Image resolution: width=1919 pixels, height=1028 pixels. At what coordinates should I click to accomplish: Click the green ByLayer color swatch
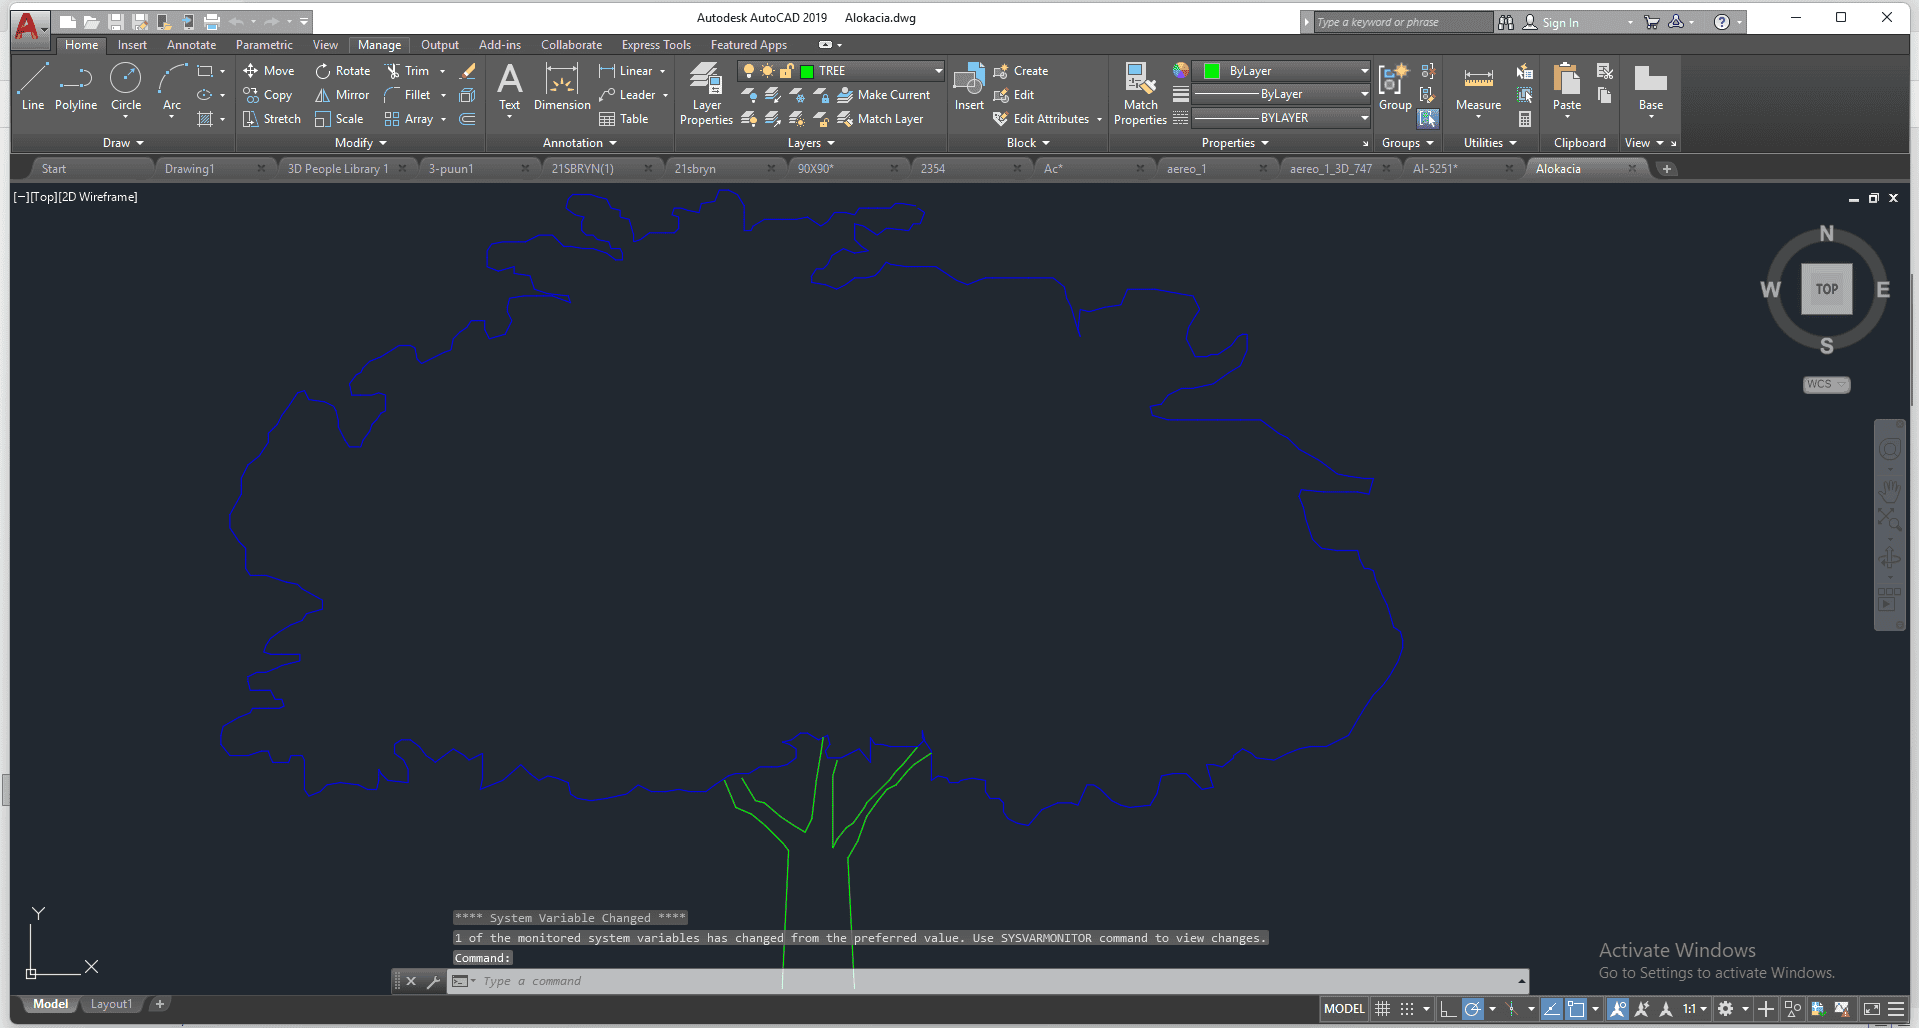(1212, 71)
